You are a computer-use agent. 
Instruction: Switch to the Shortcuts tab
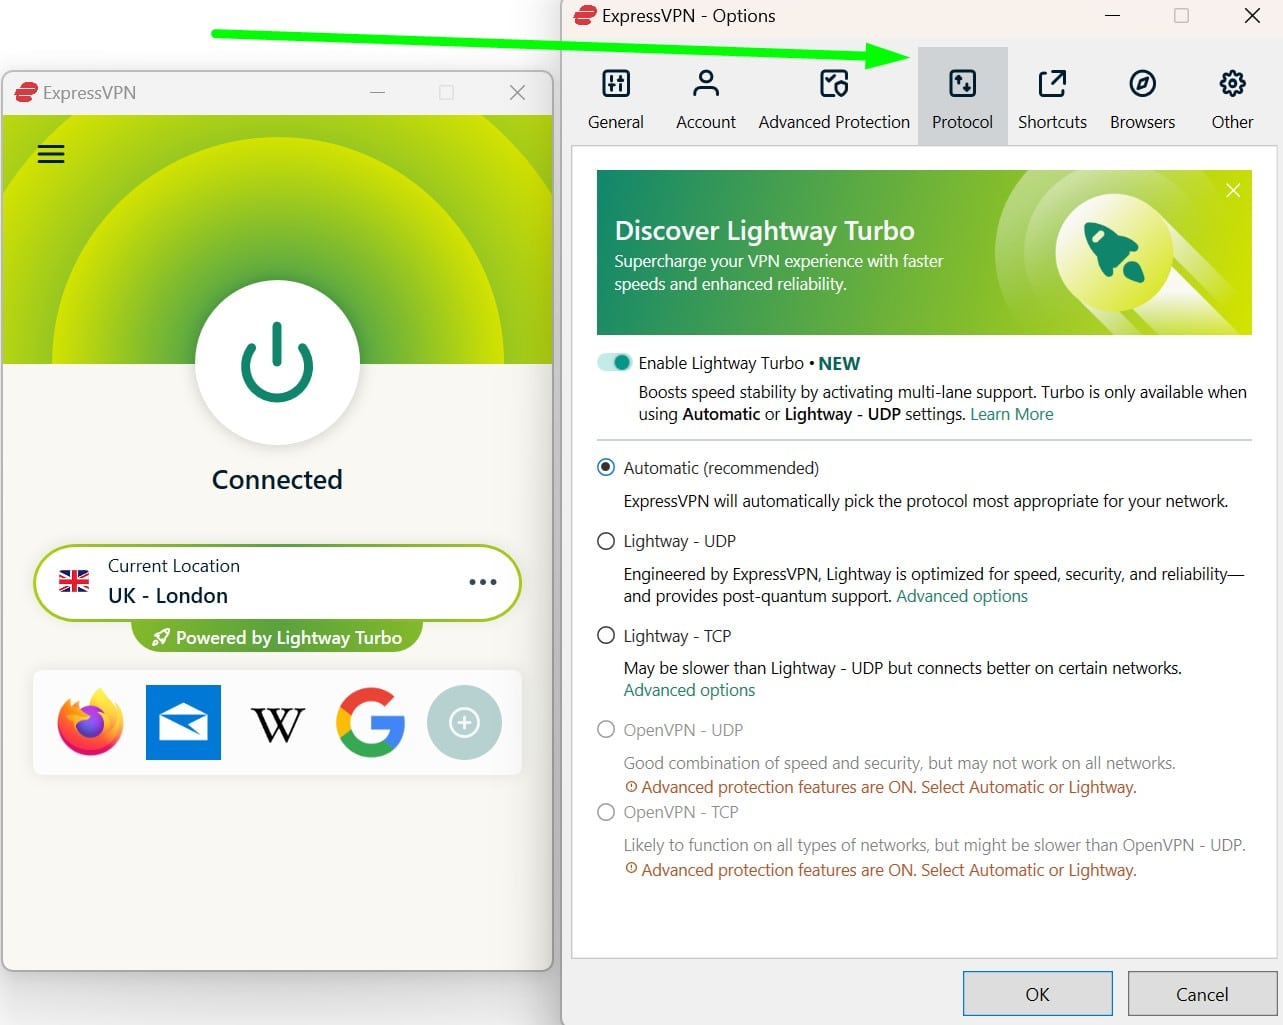pyautogui.click(x=1052, y=98)
